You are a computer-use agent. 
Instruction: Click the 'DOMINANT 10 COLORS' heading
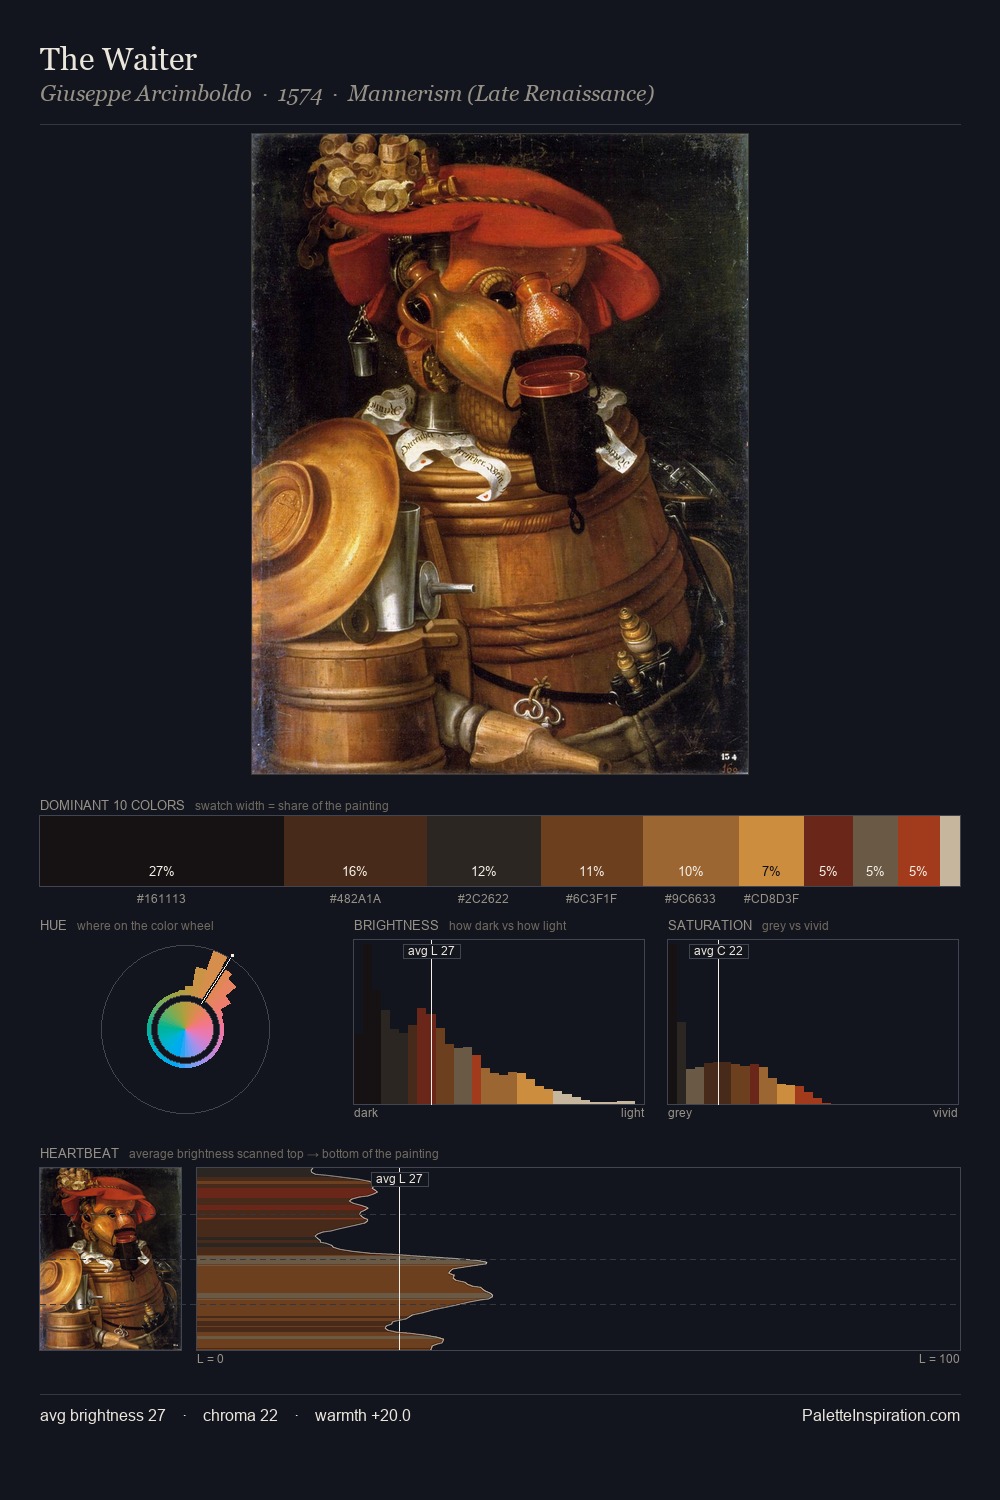coord(112,805)
